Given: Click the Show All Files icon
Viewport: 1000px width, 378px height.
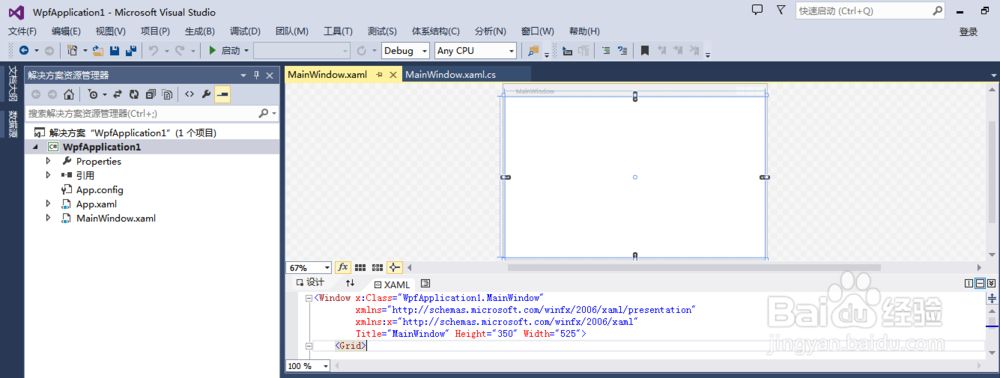Looking at the screenshot, I should coord(167,94).
